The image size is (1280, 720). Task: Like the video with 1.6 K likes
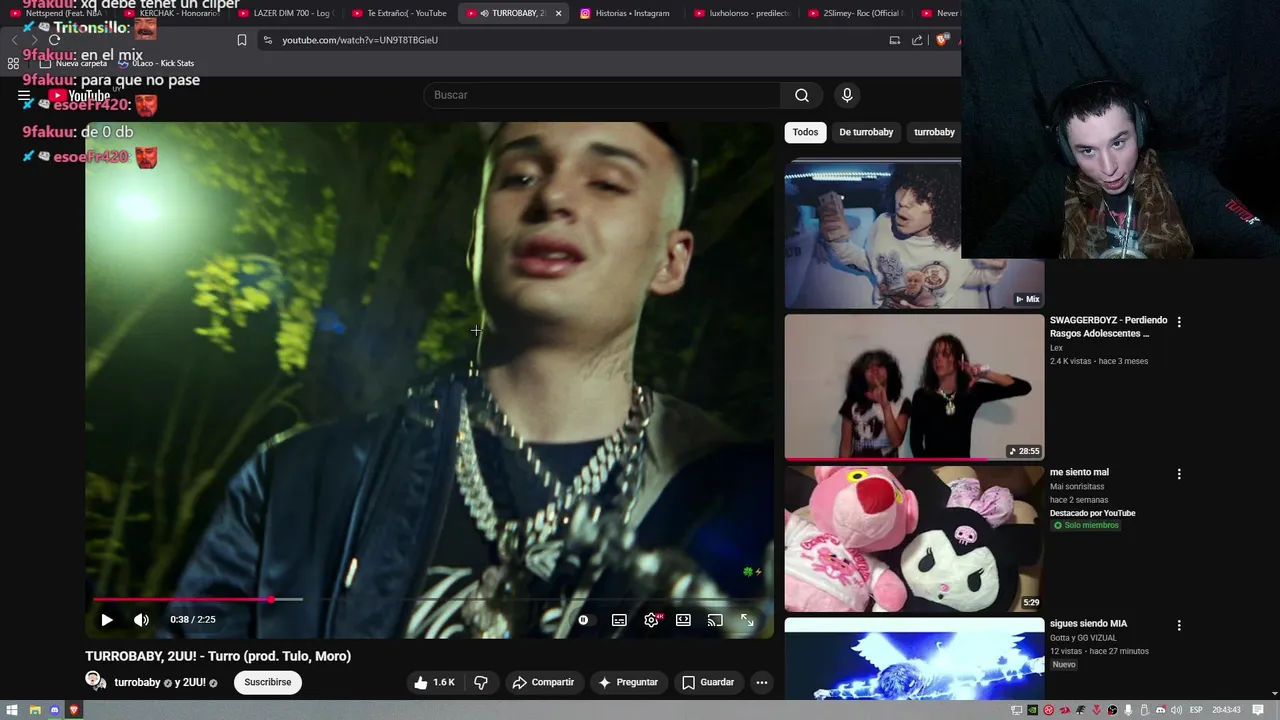(x=434, y=682)
